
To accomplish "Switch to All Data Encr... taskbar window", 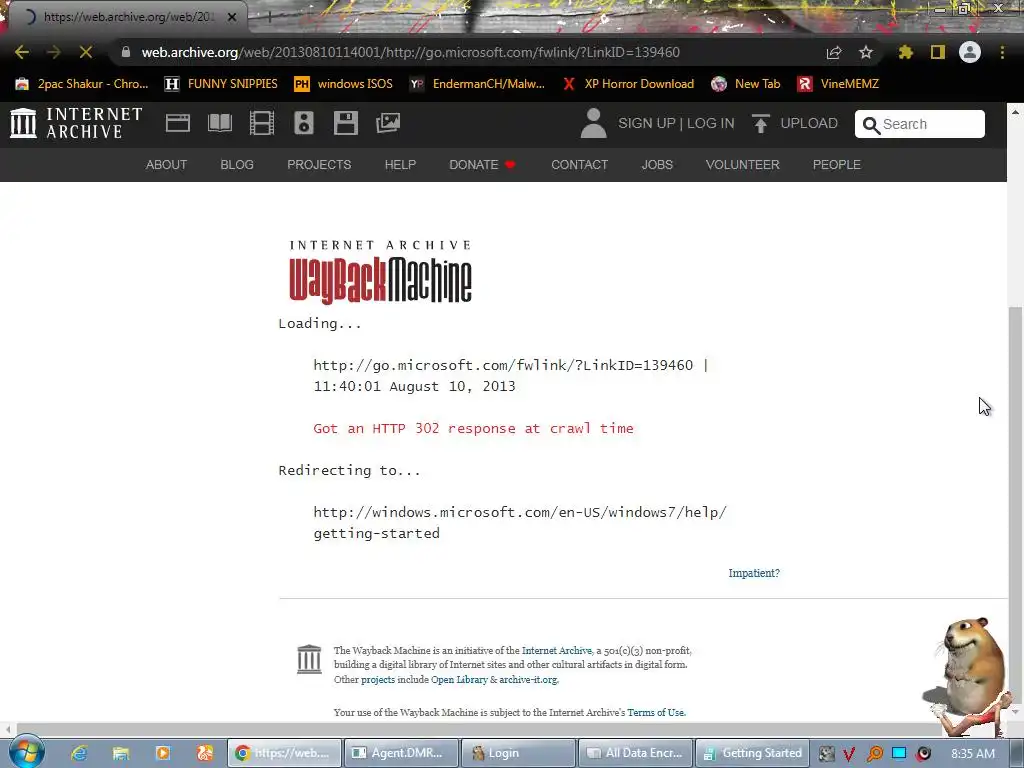I will [635, 753].
